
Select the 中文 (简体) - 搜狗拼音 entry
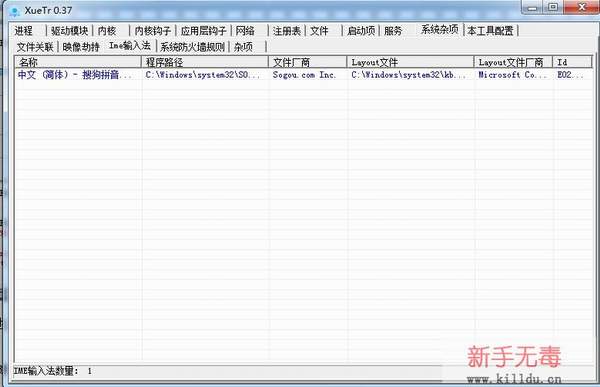[x=75, y=75]
